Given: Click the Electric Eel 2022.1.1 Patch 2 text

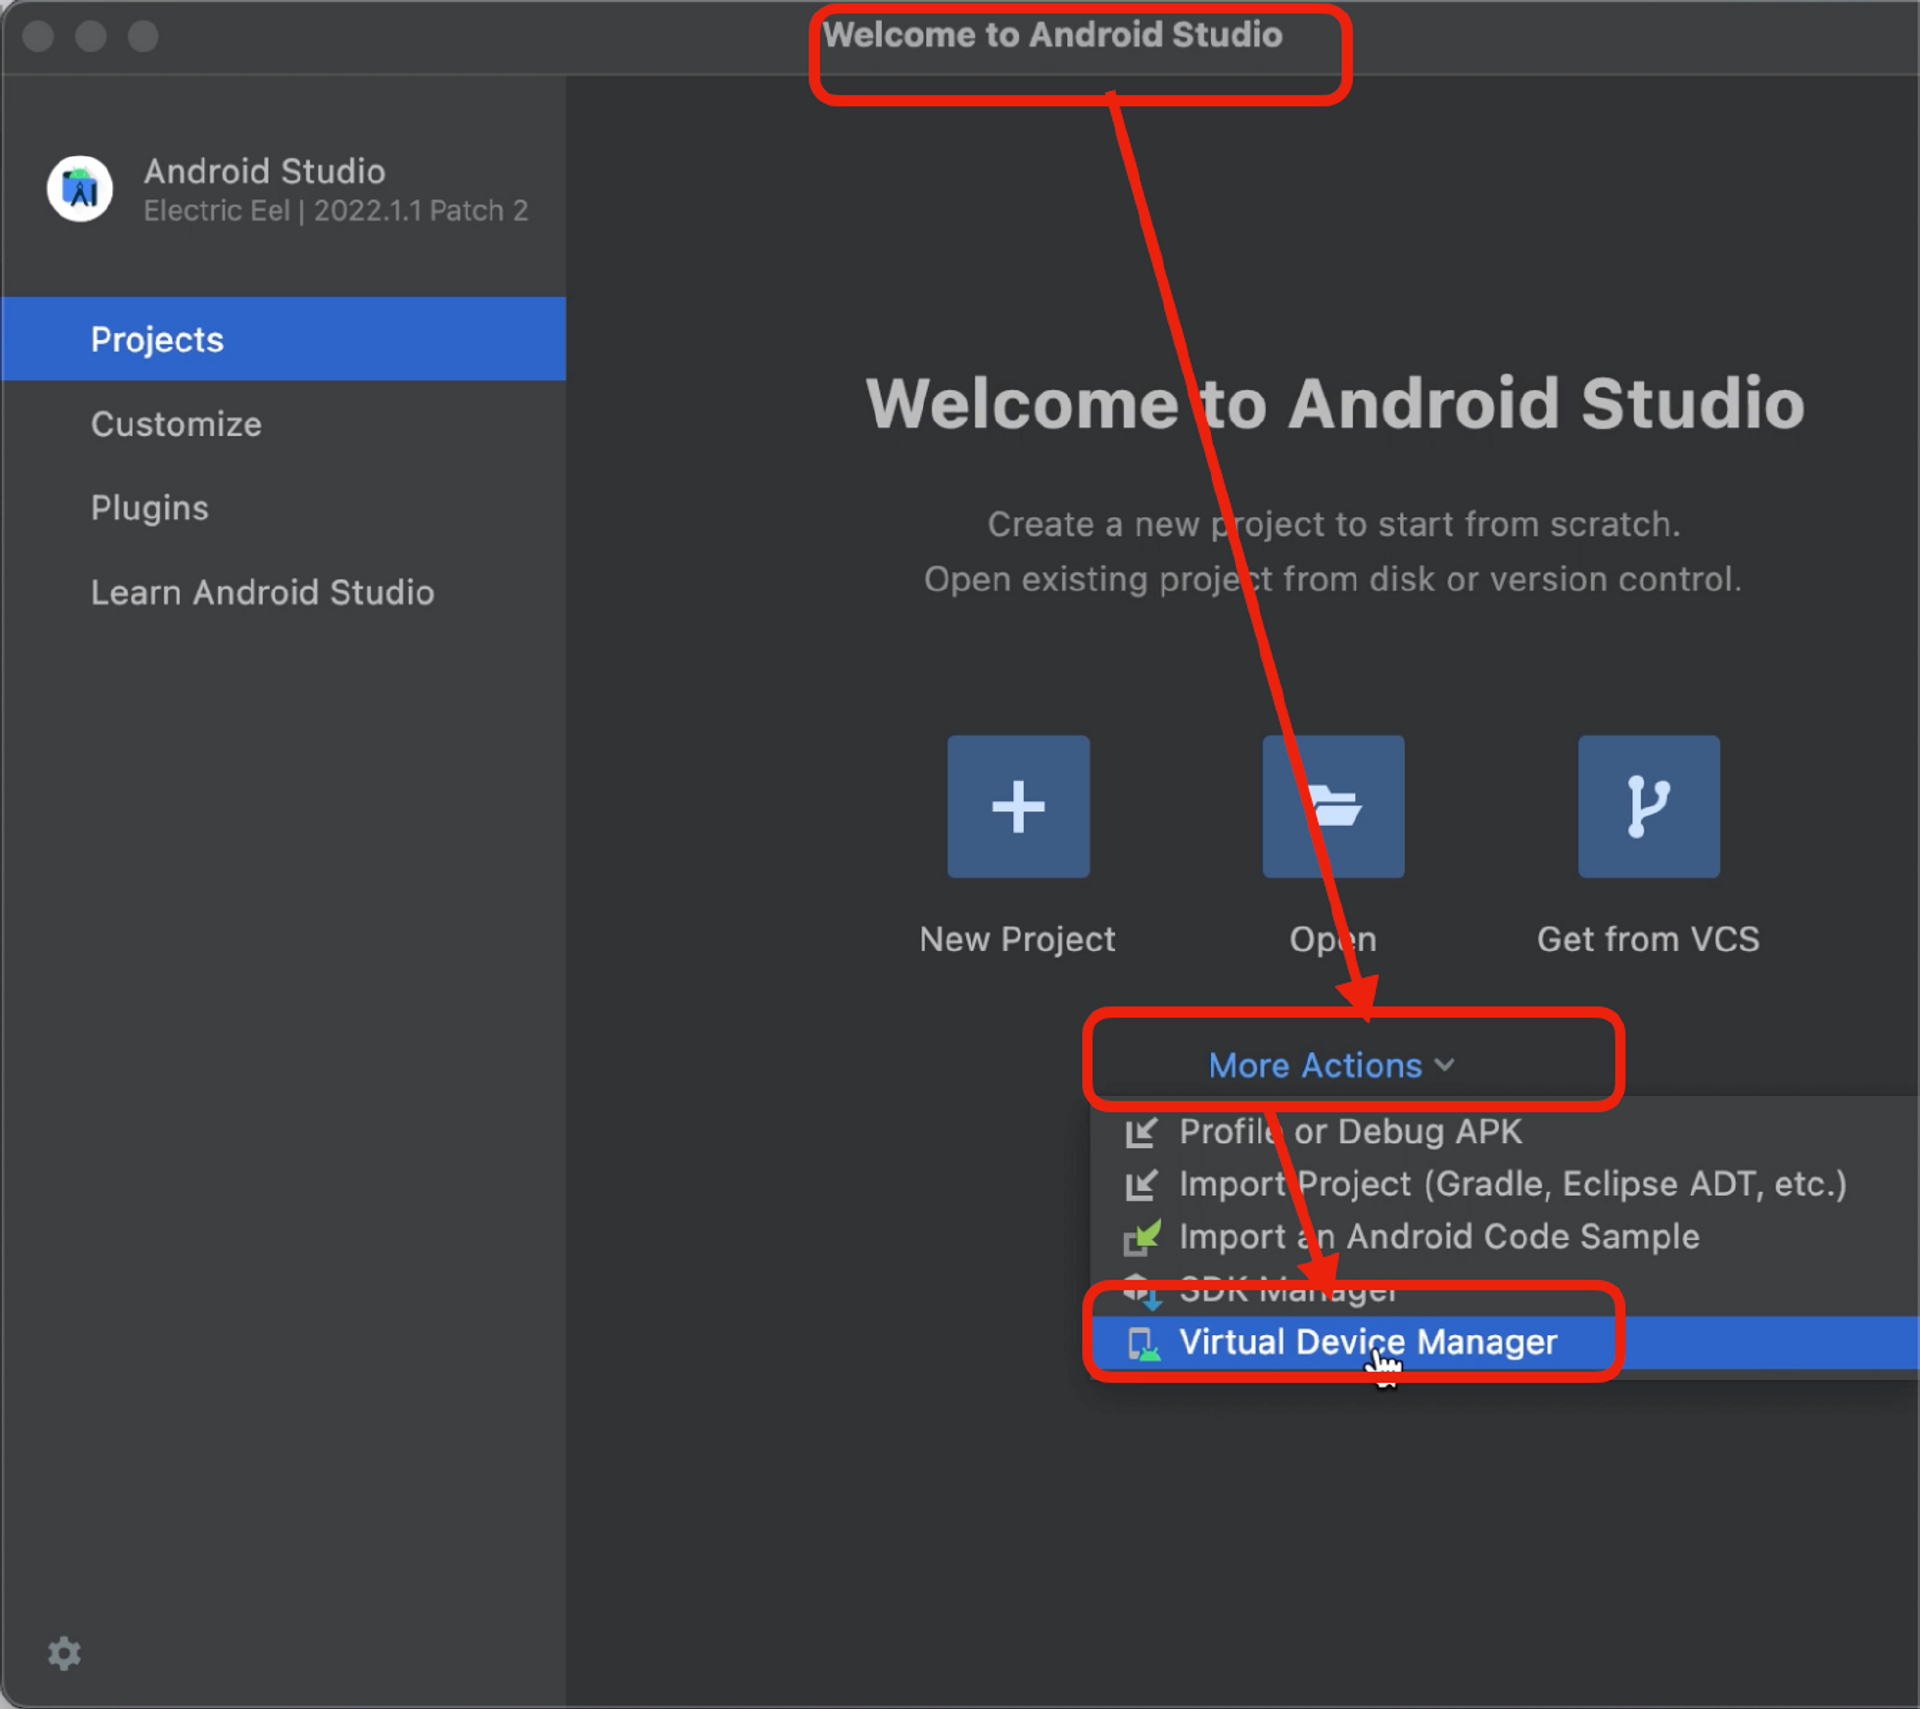Looking at the screenshot, I should tap(335, 211).
